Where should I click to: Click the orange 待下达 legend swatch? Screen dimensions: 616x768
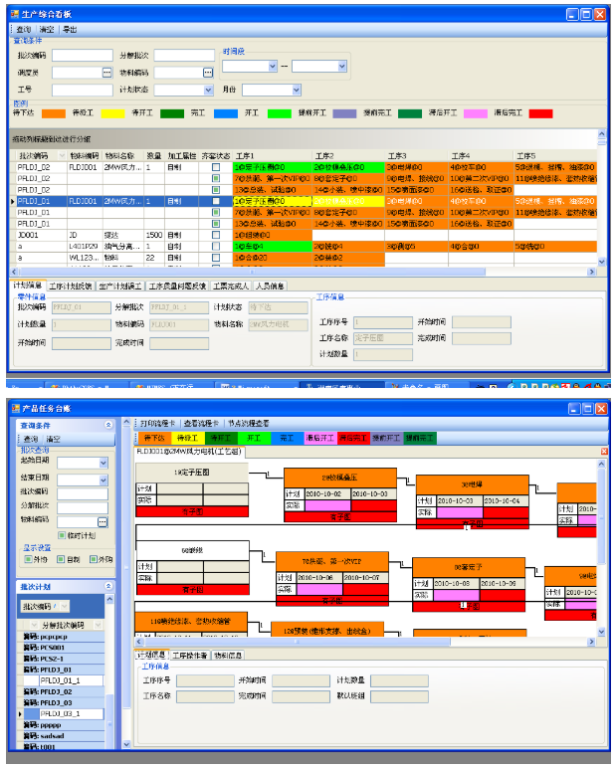(54, 114)
